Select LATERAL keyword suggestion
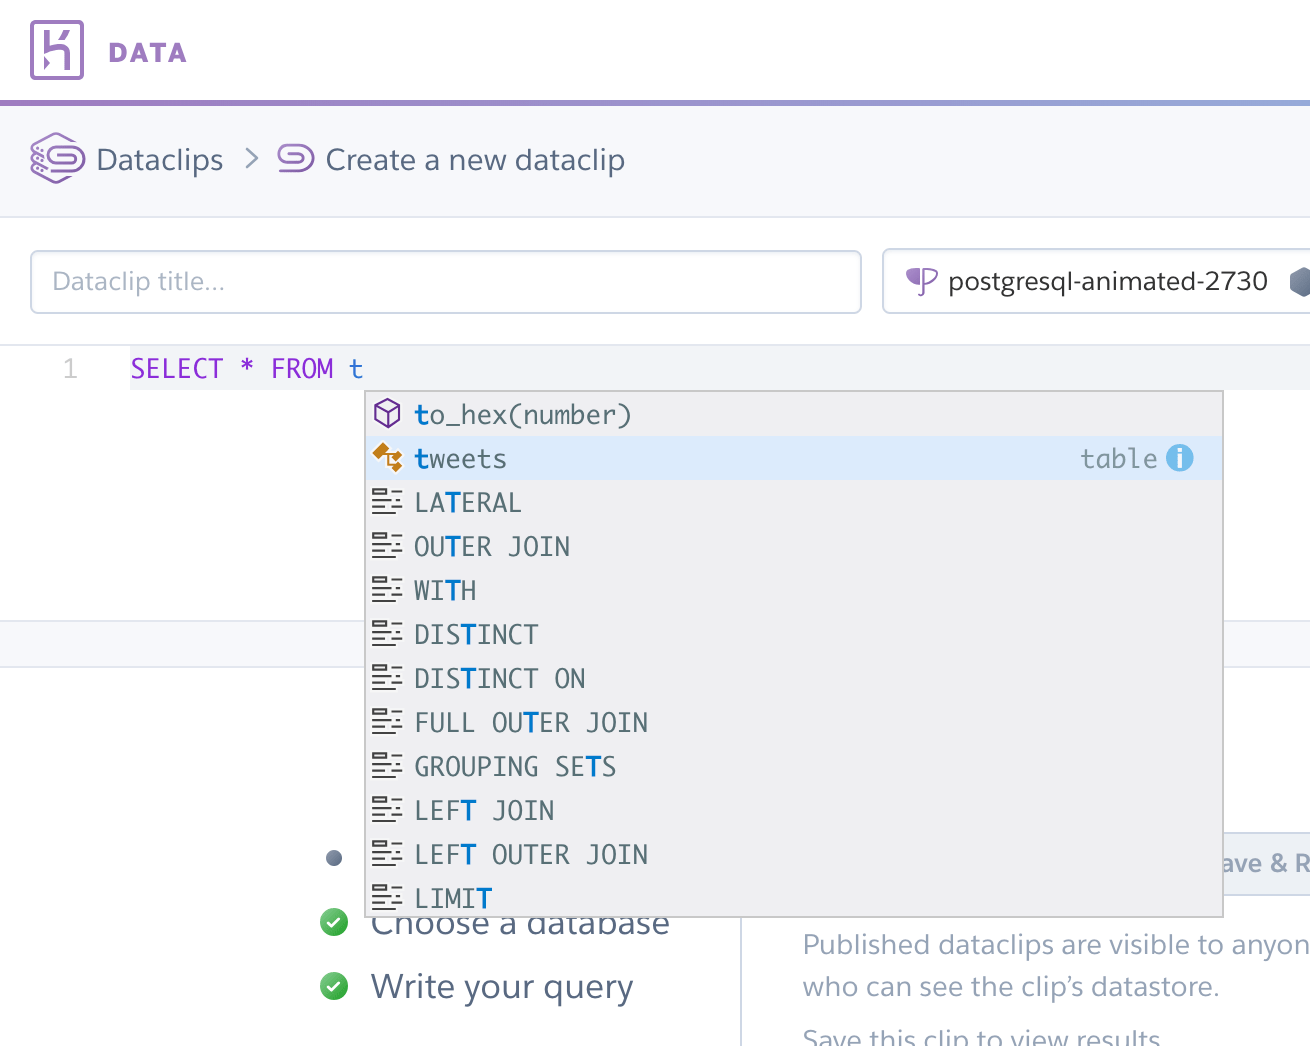The image size is (1310, 1046). (x=794, y=502)
